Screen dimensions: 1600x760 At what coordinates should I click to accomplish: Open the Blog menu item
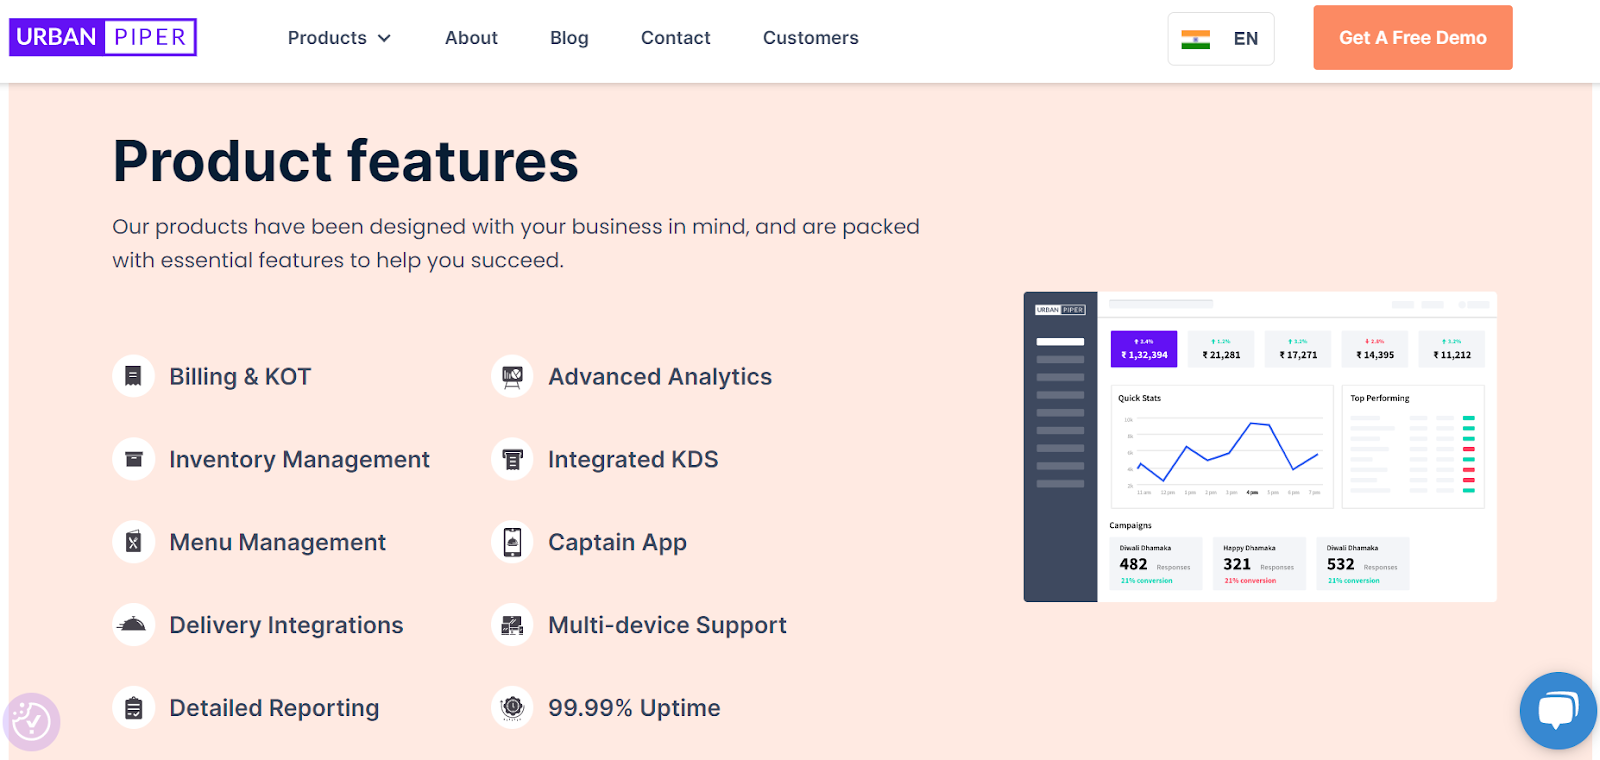point(569,38)
